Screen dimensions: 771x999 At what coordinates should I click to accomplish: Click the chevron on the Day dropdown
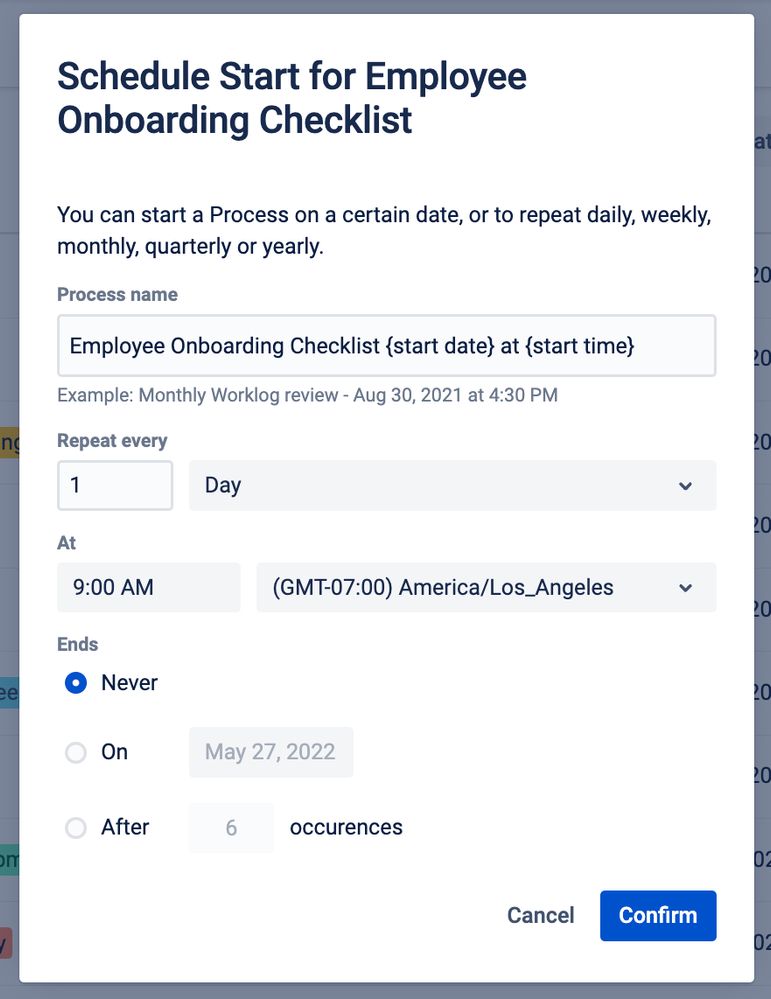(x=685, y=486)
